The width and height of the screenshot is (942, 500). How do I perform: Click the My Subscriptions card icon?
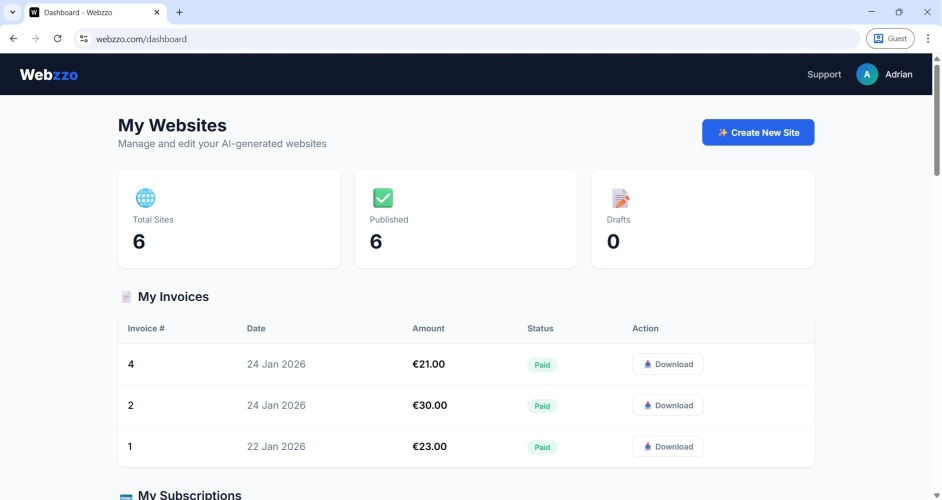tap(126, 496)
